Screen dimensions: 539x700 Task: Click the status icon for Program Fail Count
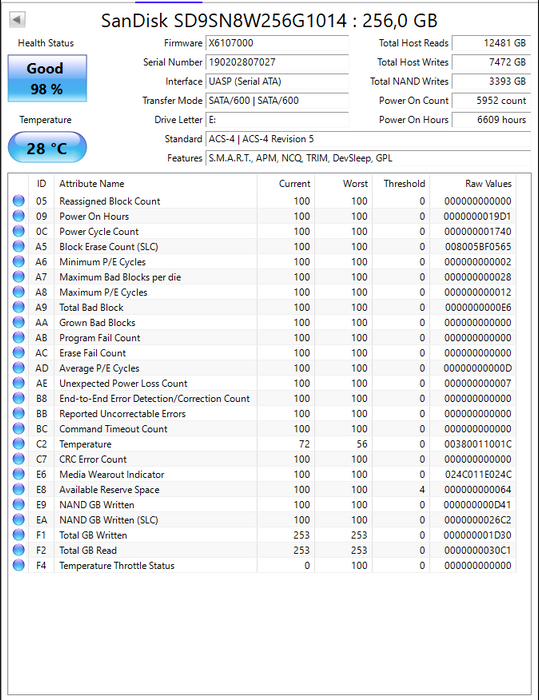[19, 338]
